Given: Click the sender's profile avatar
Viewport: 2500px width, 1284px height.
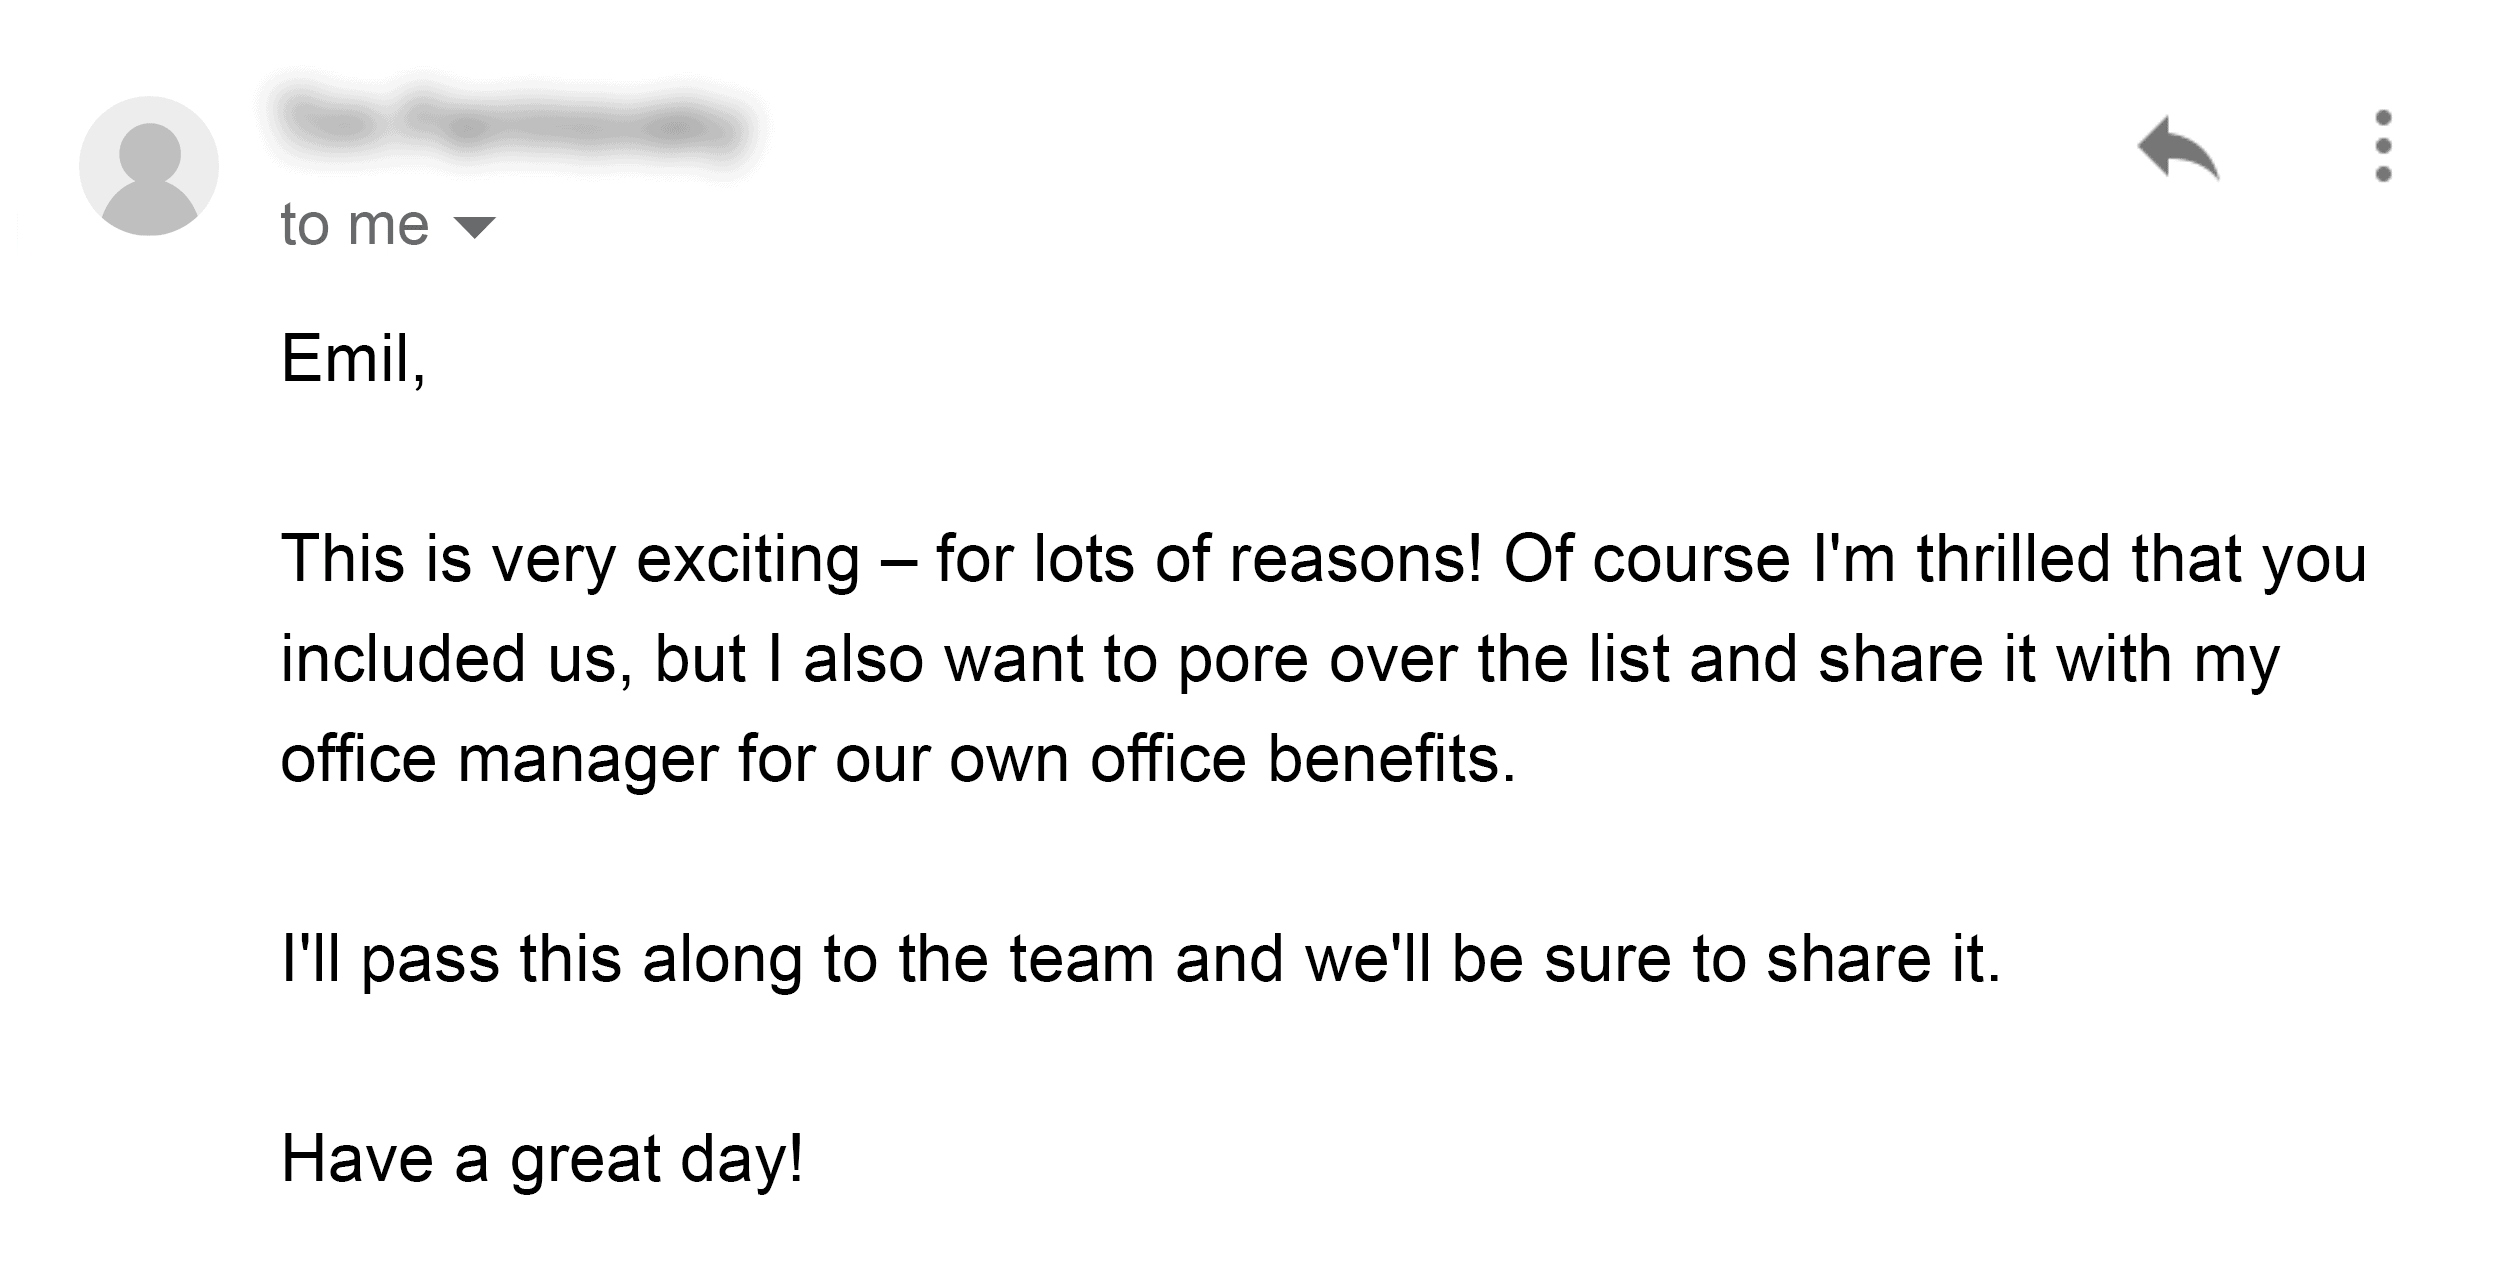Looking at the screenshot, I should pos(149,166).
